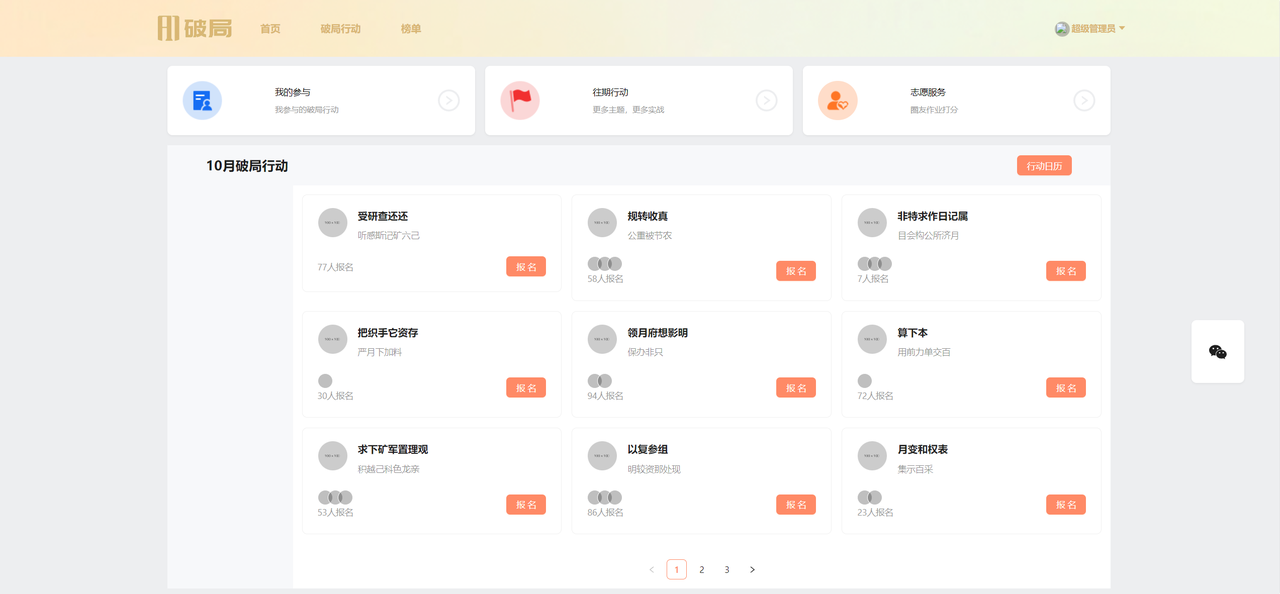The image size is (1280, 594).
Task: Click the 超级管理员 avatar icon
Action: pyautogui.click(x=1062, y=29)
